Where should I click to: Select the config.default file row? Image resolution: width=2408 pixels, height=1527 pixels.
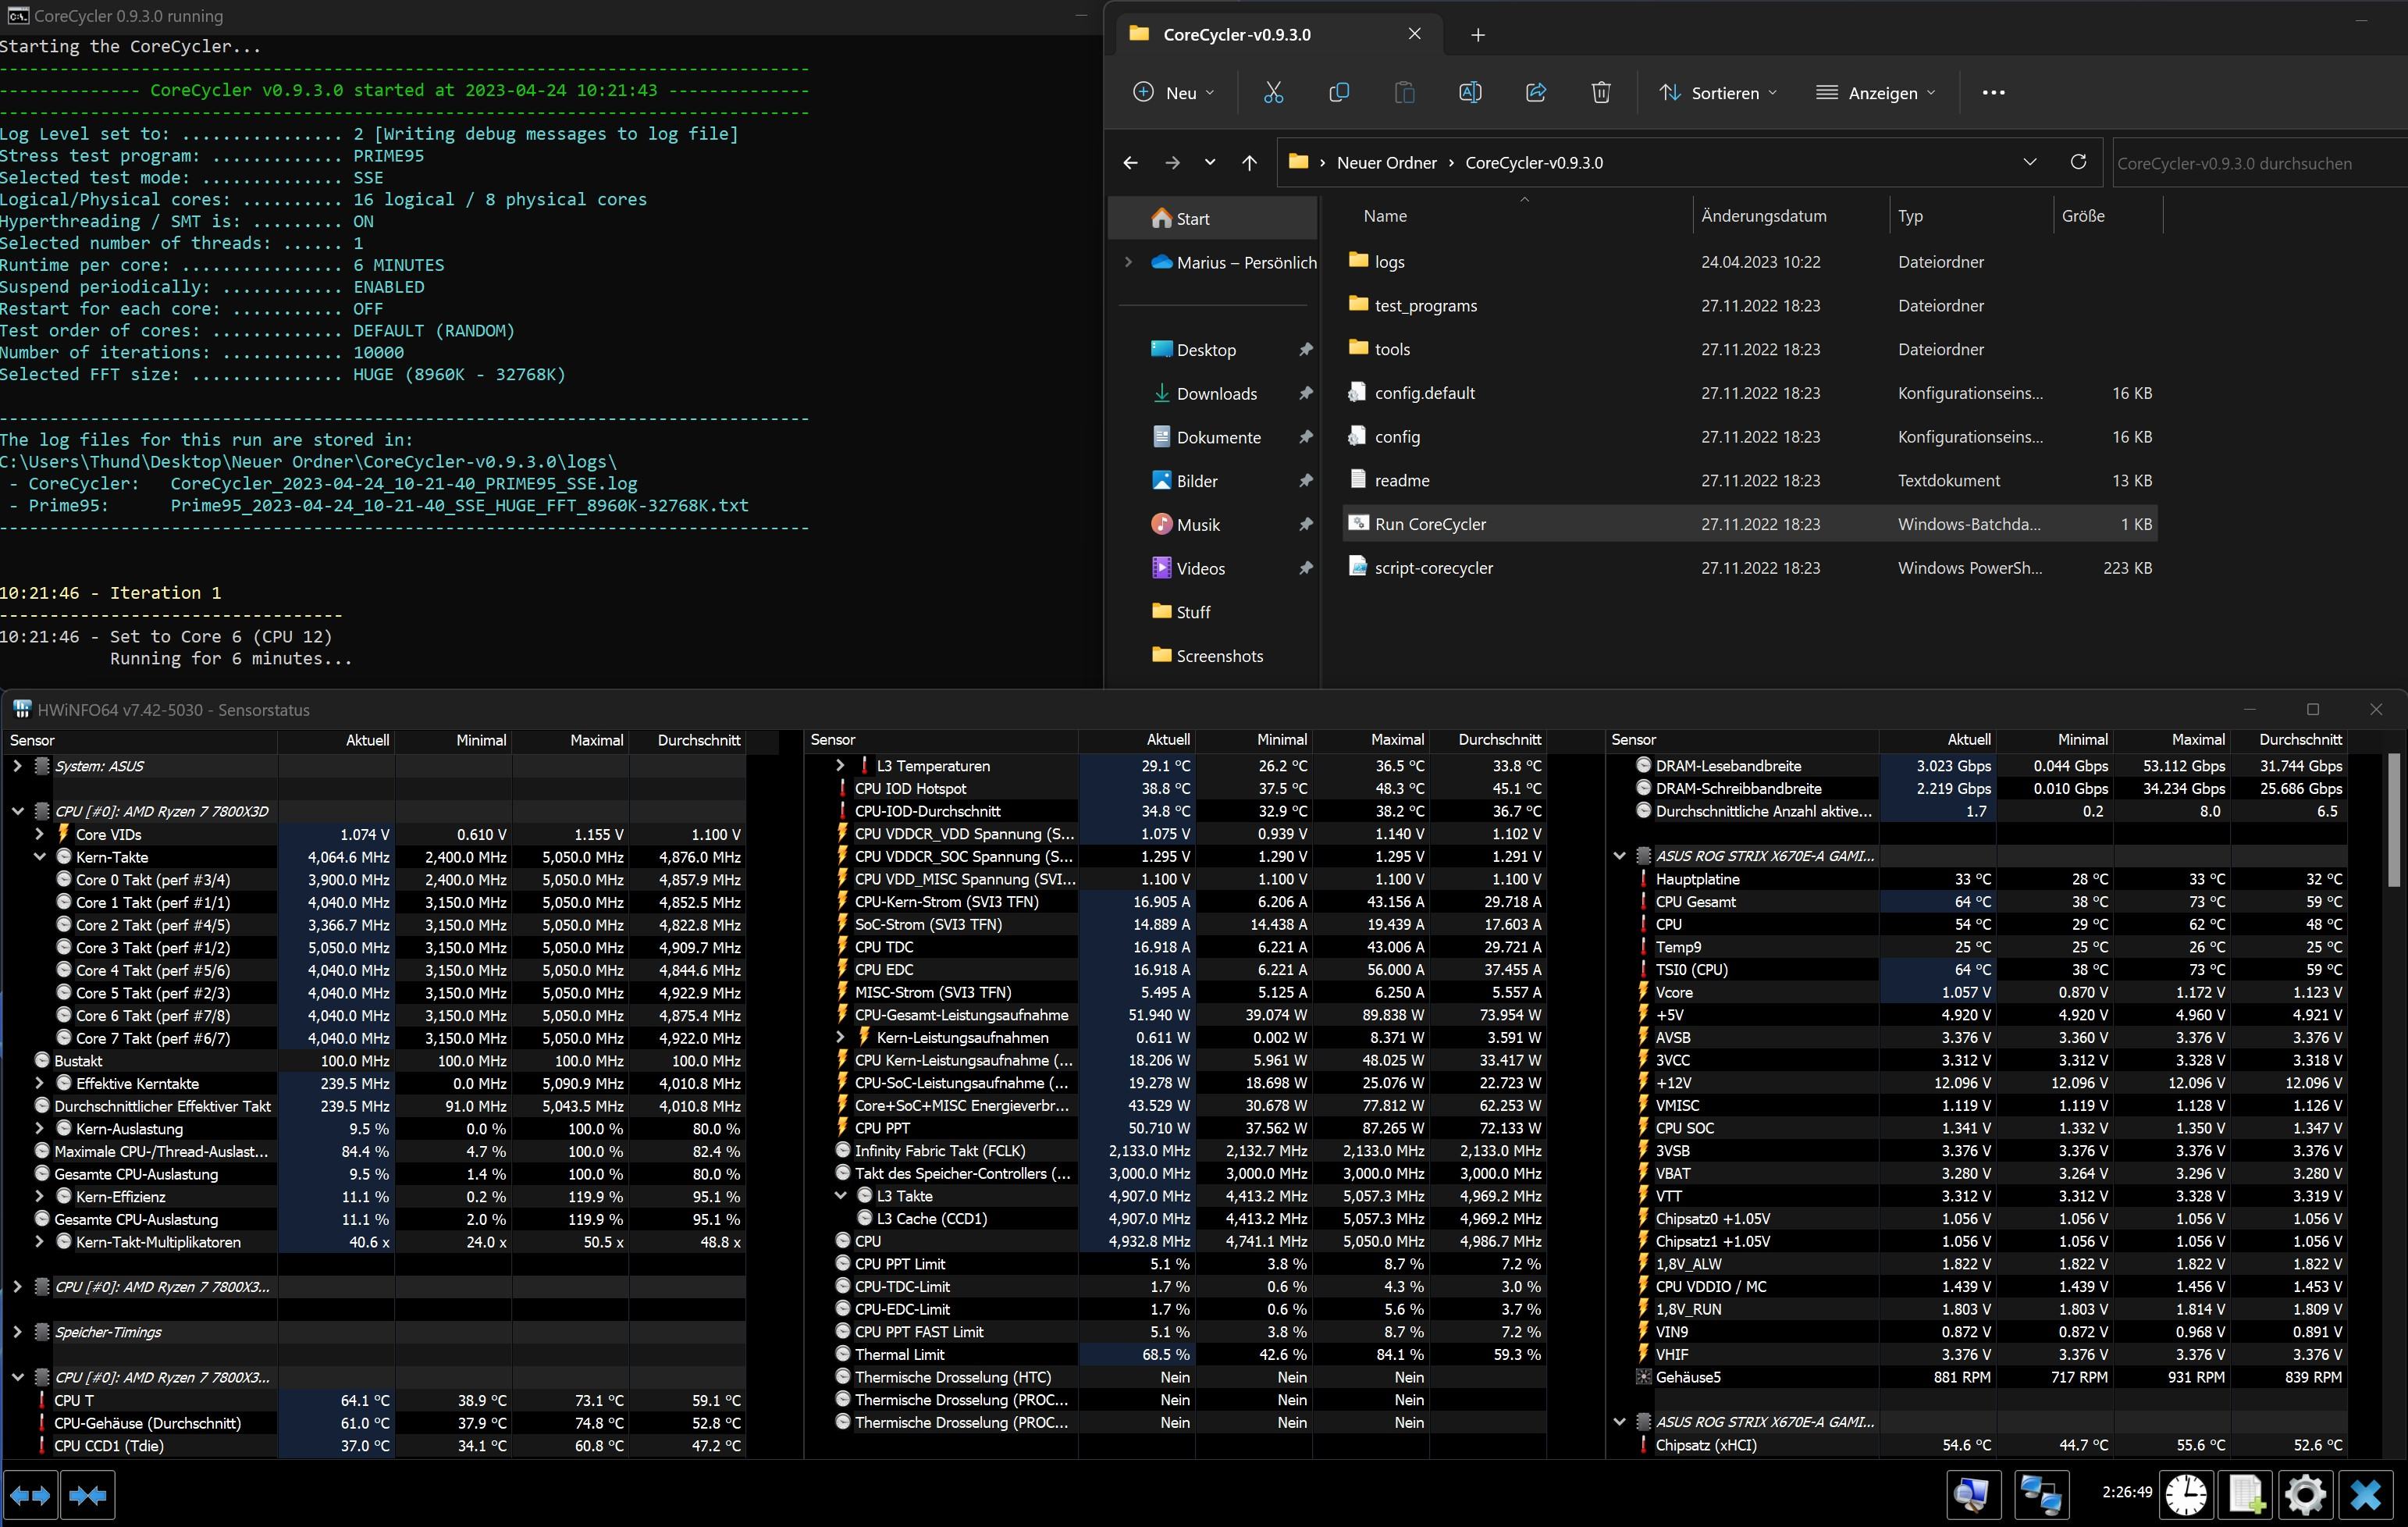(1749, 393)
